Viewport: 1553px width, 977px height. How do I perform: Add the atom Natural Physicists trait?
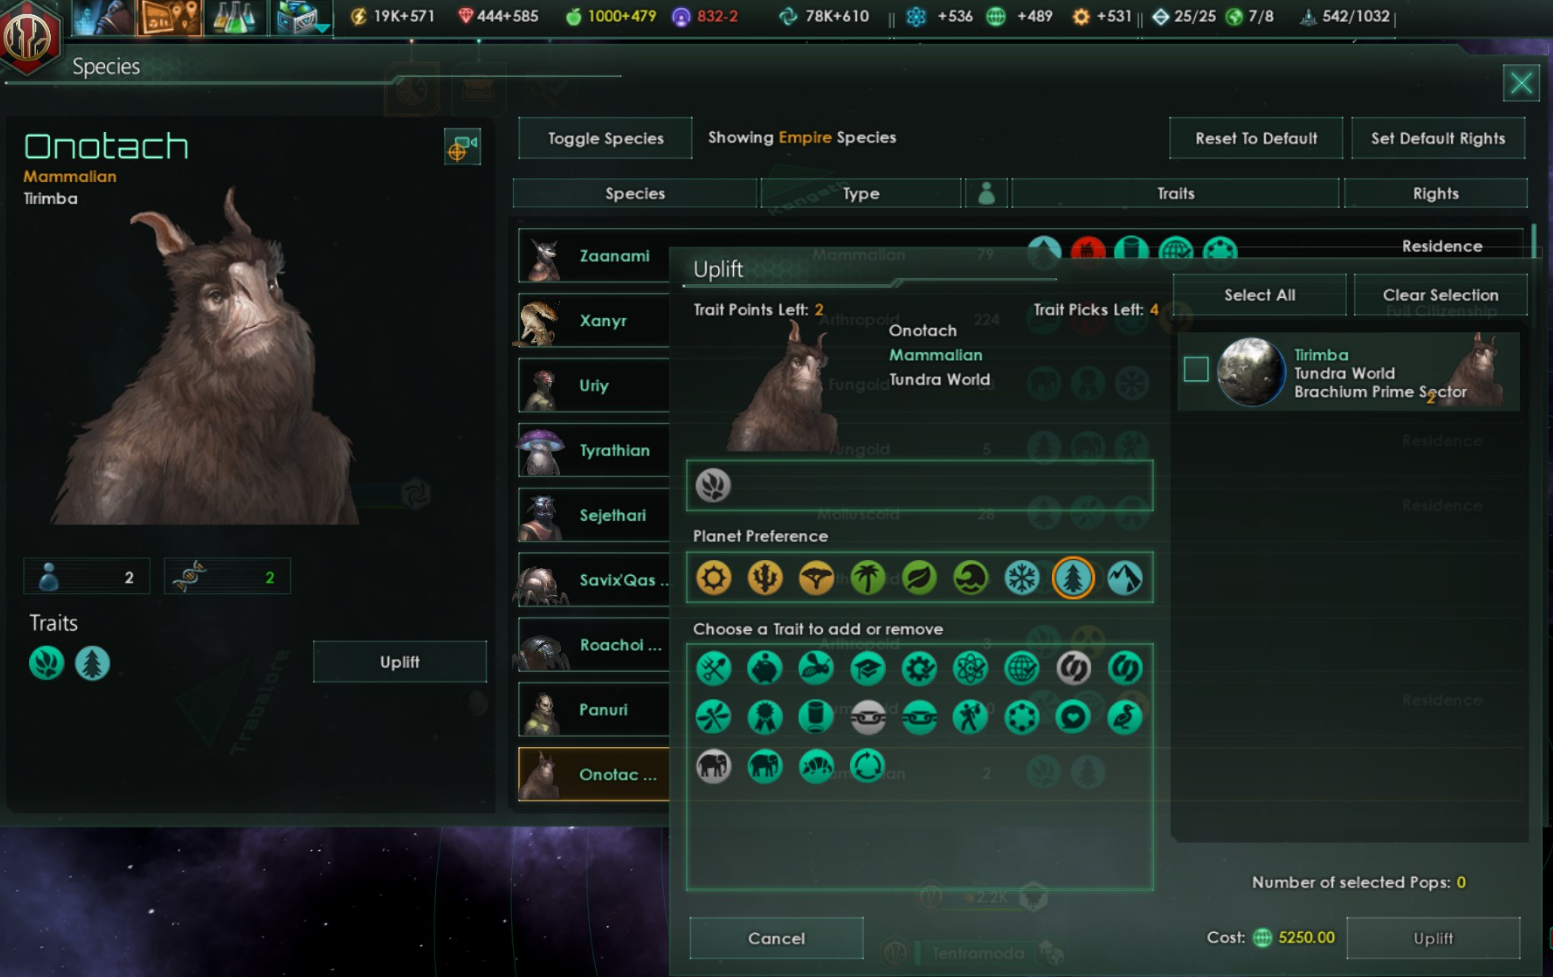point(970,668)
